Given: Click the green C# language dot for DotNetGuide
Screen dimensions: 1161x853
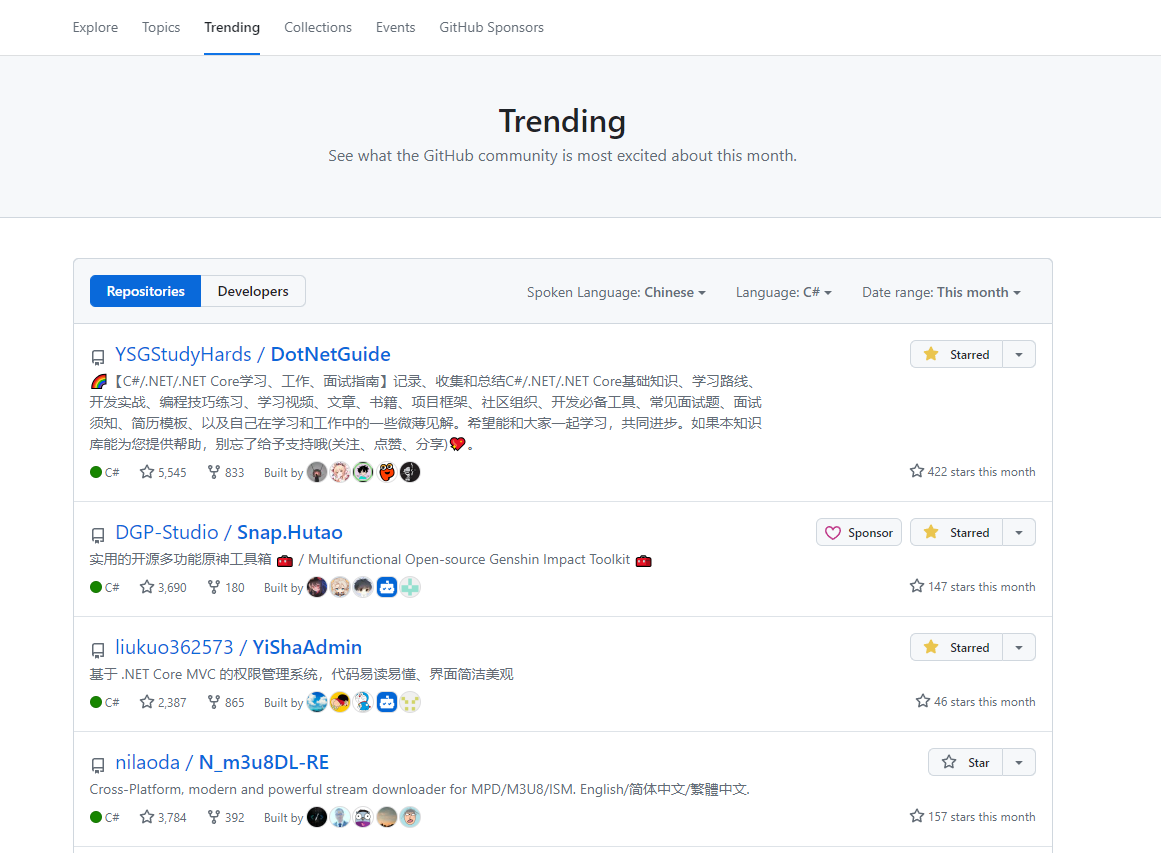Looking at the screenshot, I should click(x=96, y=472).
